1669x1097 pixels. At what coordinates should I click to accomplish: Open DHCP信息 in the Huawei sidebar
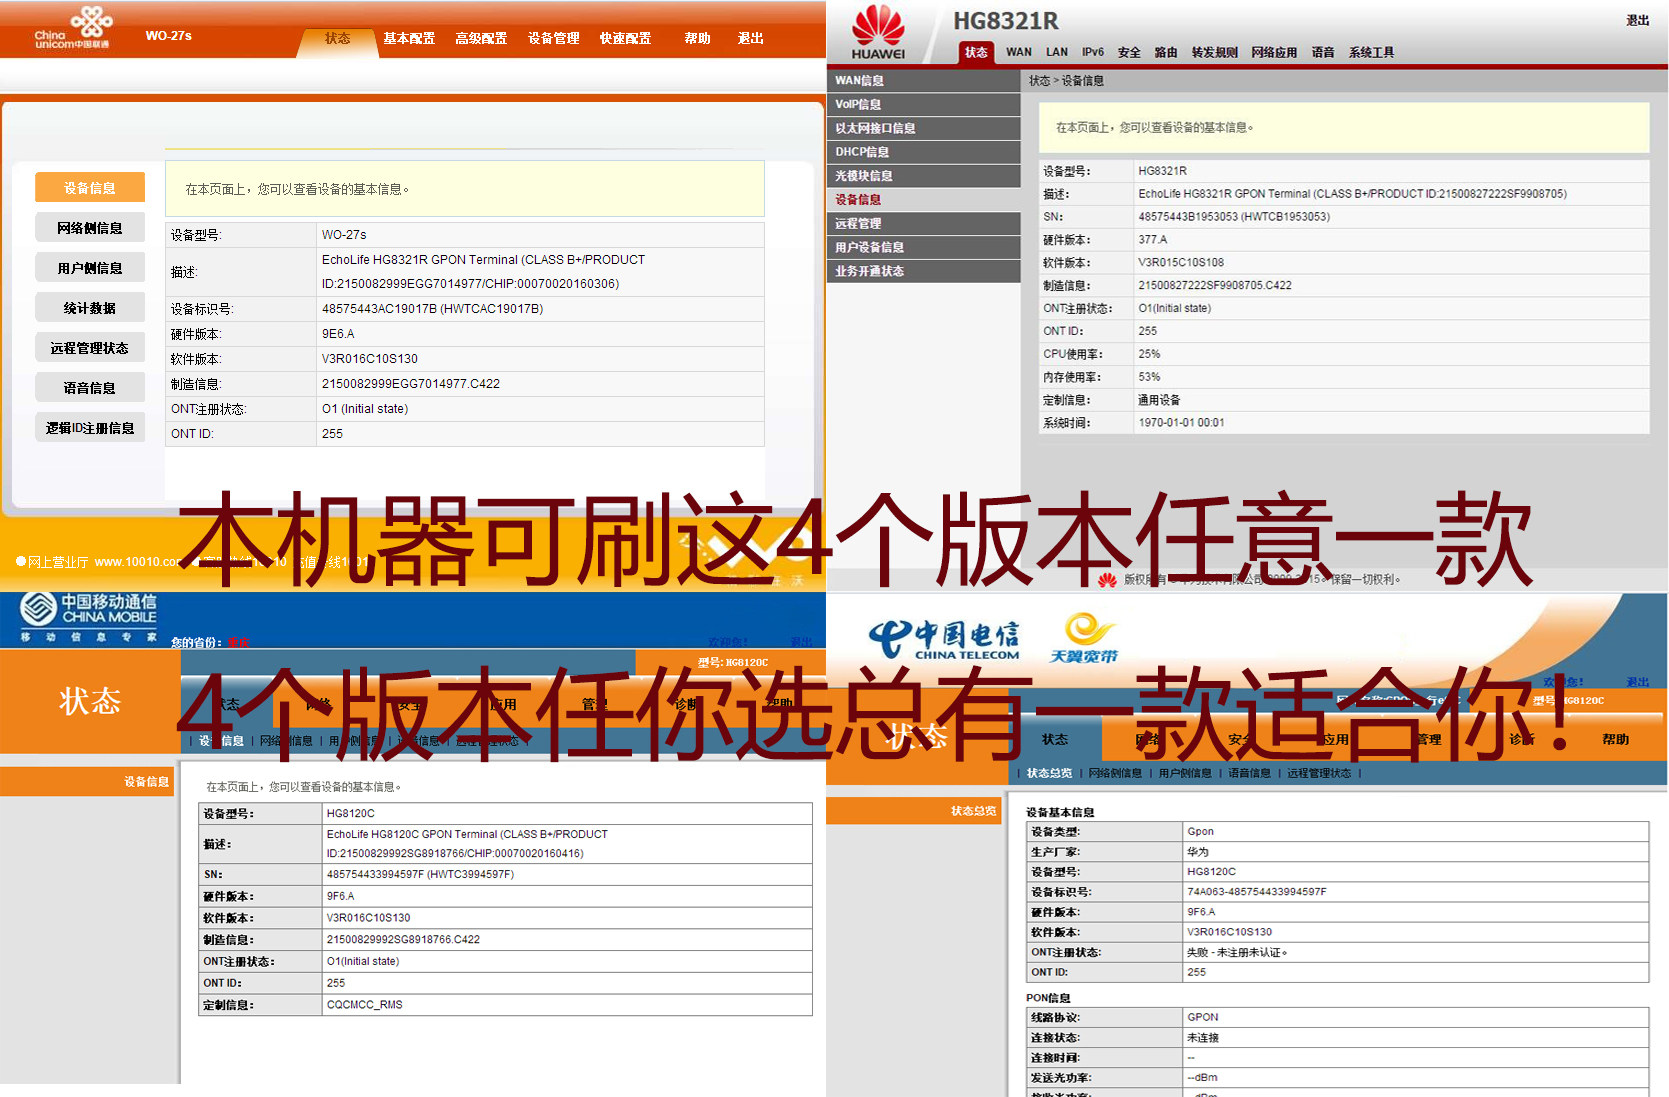(924, 152)
